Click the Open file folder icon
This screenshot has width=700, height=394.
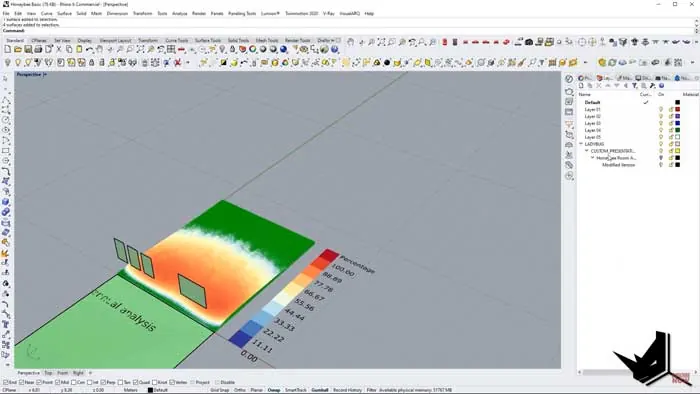coord(18,50)
